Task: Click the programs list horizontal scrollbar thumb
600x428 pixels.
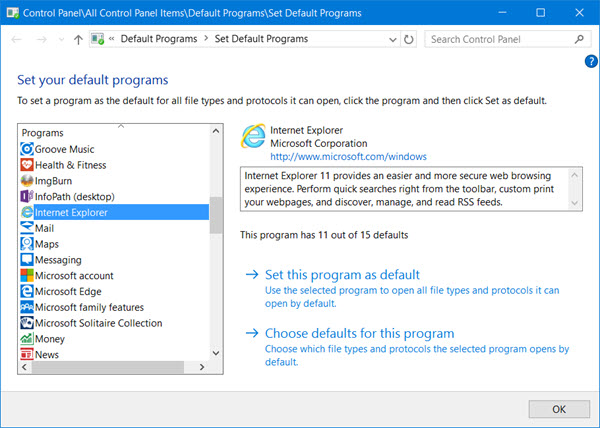Action: 108,367
